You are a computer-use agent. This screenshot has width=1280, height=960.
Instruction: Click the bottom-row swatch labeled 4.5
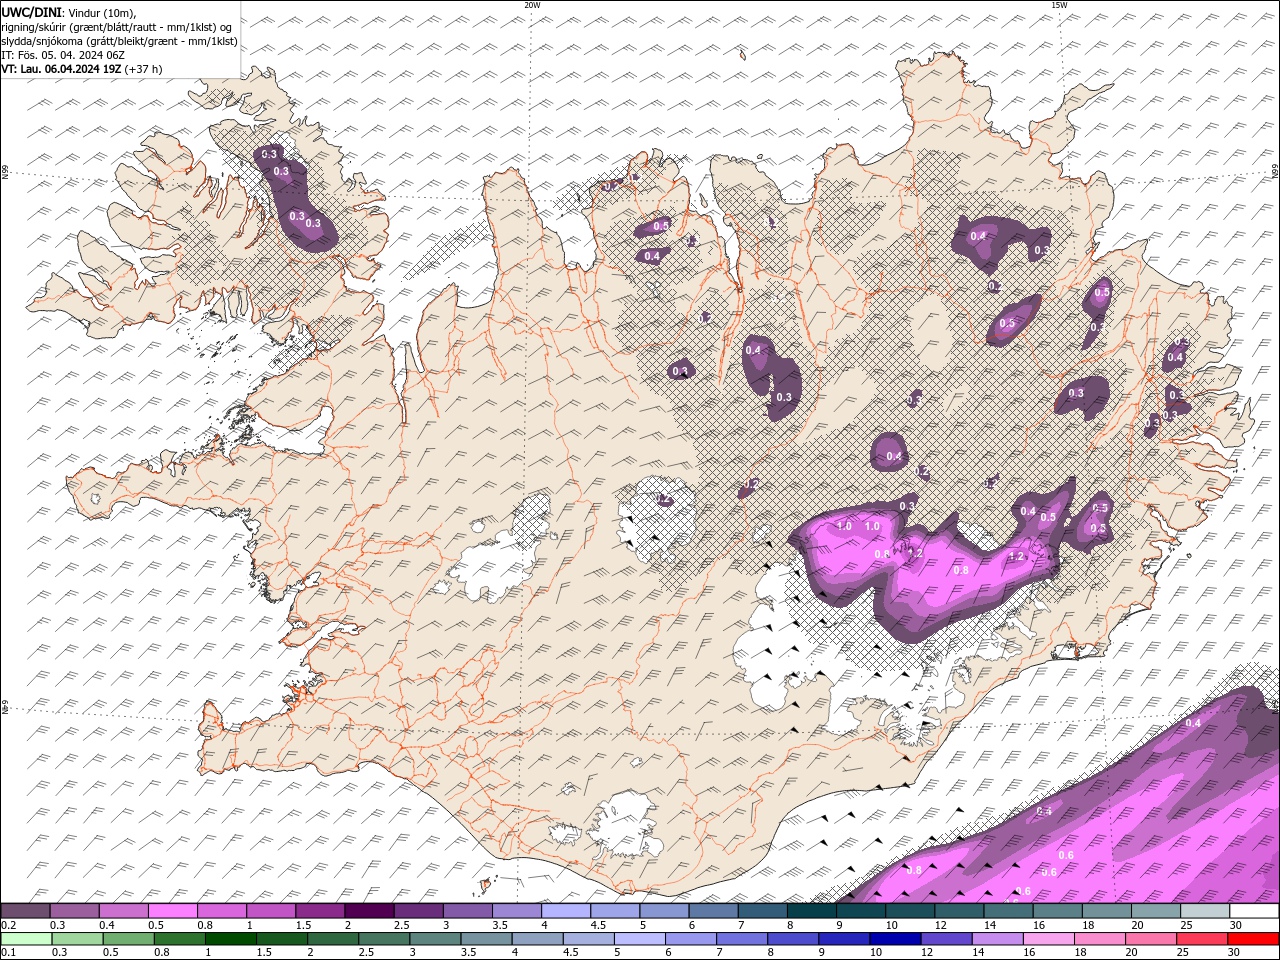[588, 939]
